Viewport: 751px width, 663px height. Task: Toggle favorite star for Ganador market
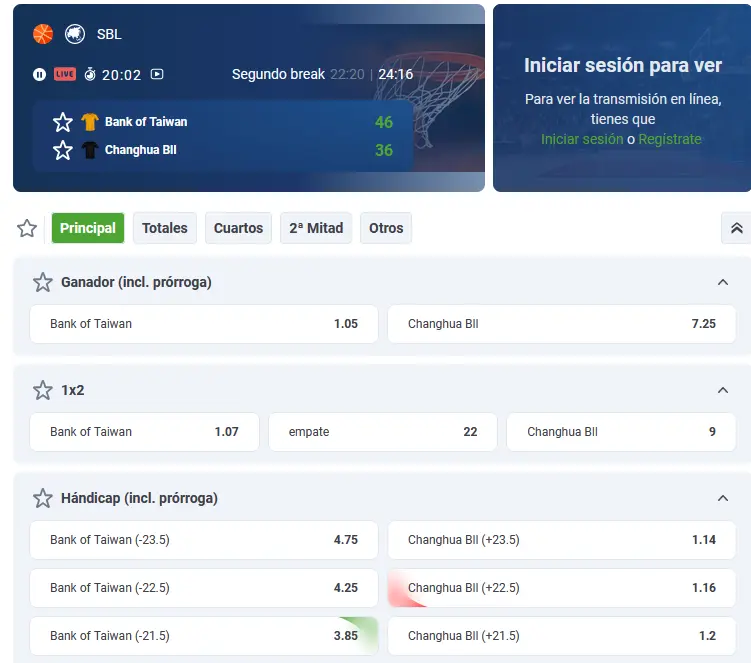(42, 282)
